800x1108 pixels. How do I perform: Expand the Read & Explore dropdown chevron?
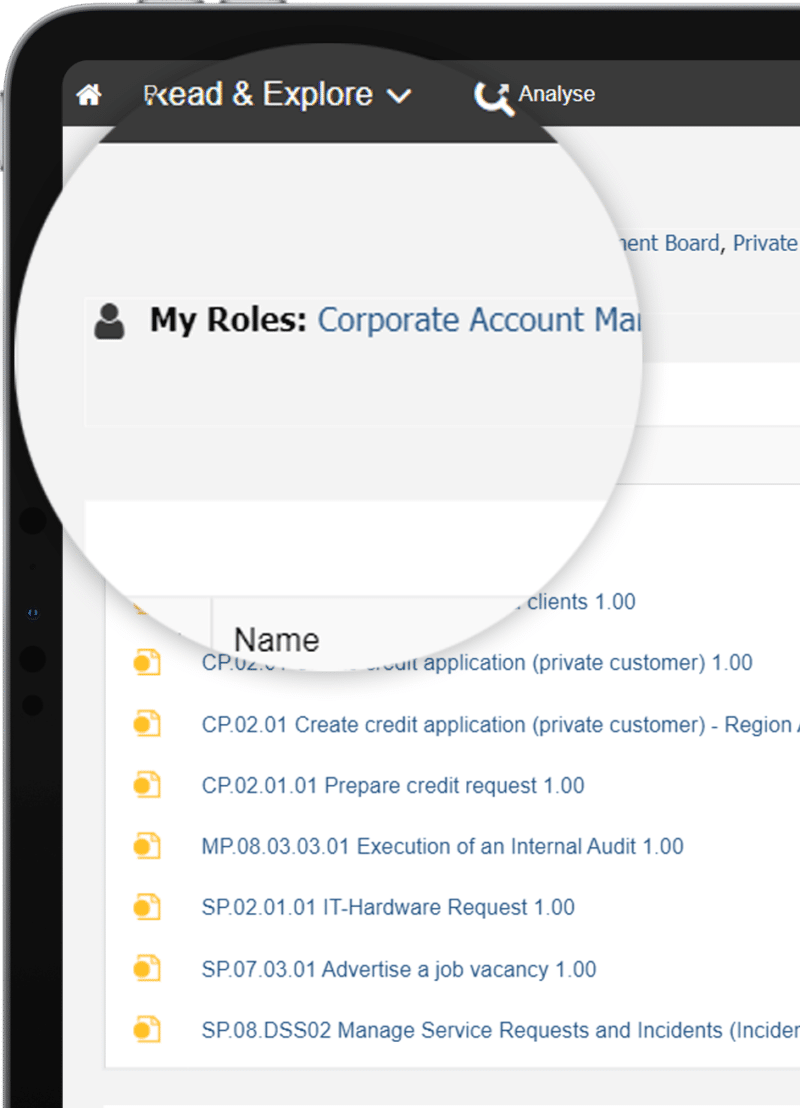click(x=399, y=97)
